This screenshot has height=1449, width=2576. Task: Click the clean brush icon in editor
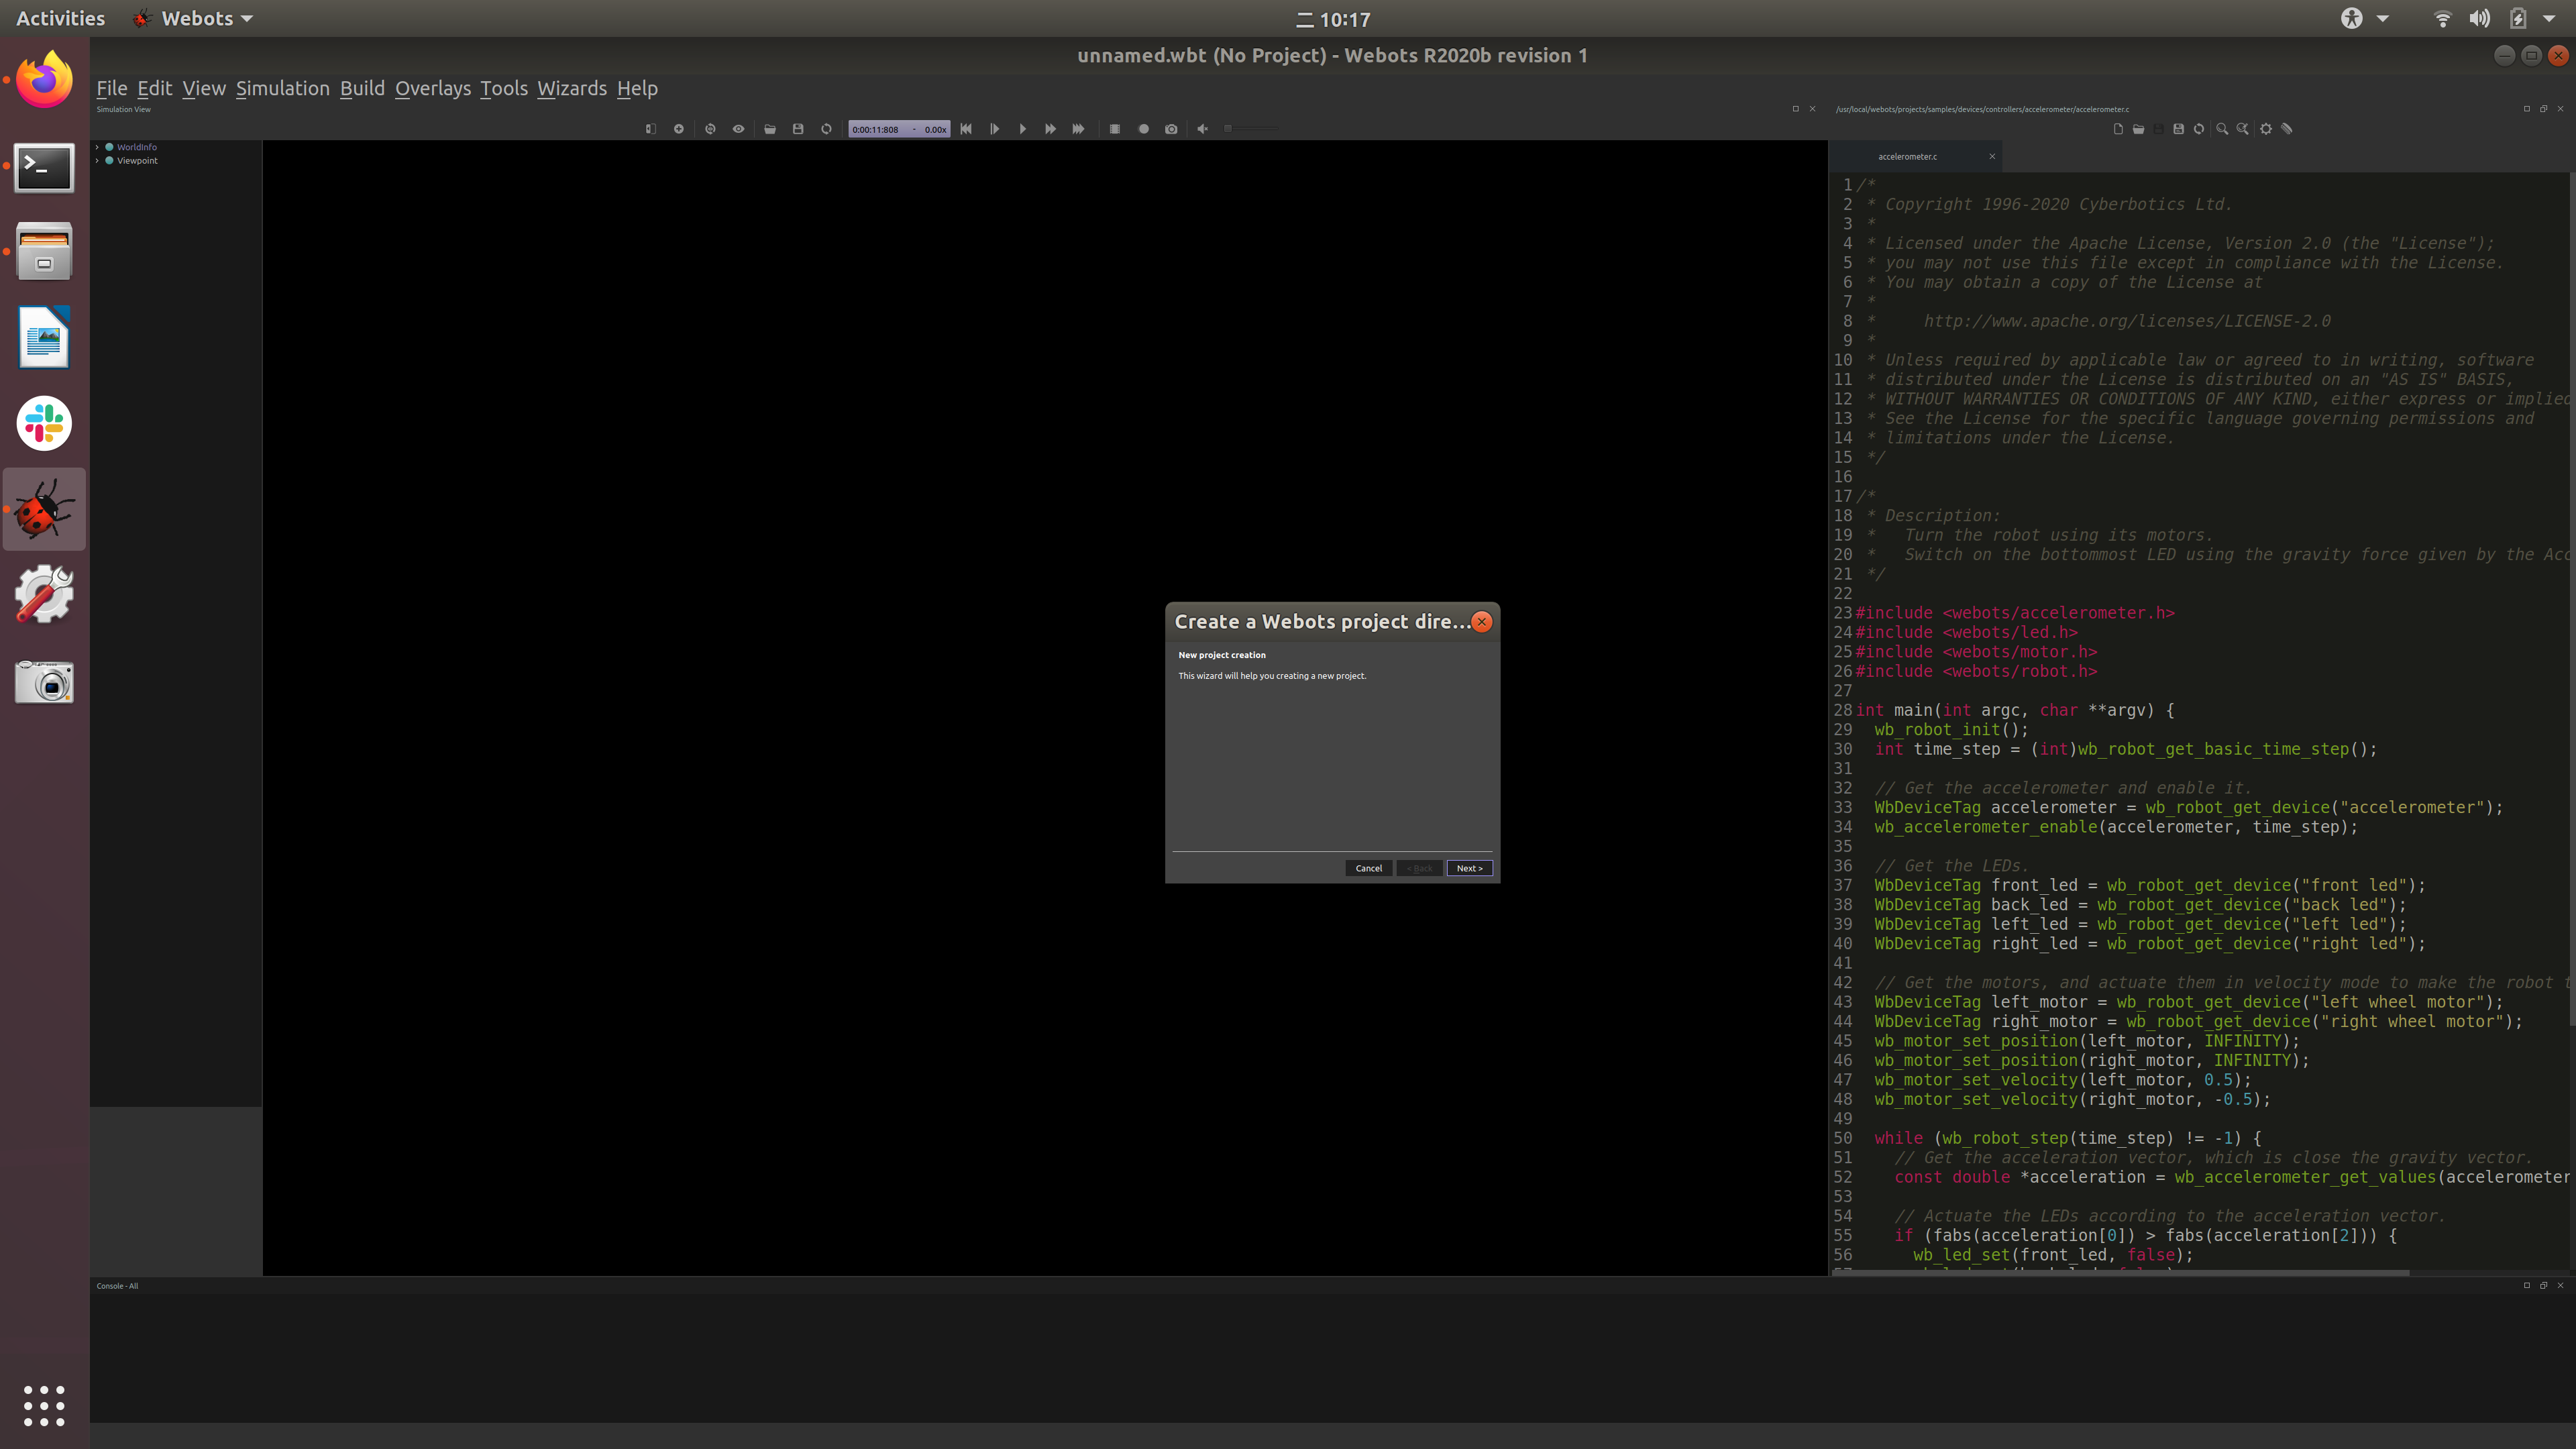pyautogui.click(x=2287, y=129)
